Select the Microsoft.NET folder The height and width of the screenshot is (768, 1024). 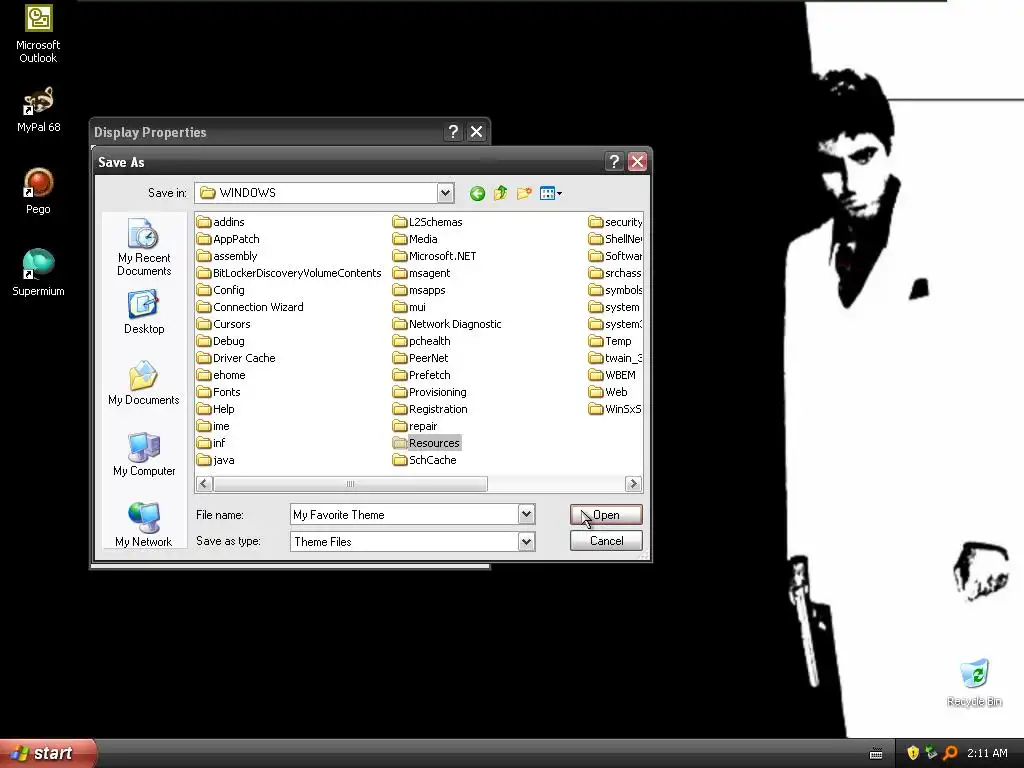coord(435,256)
